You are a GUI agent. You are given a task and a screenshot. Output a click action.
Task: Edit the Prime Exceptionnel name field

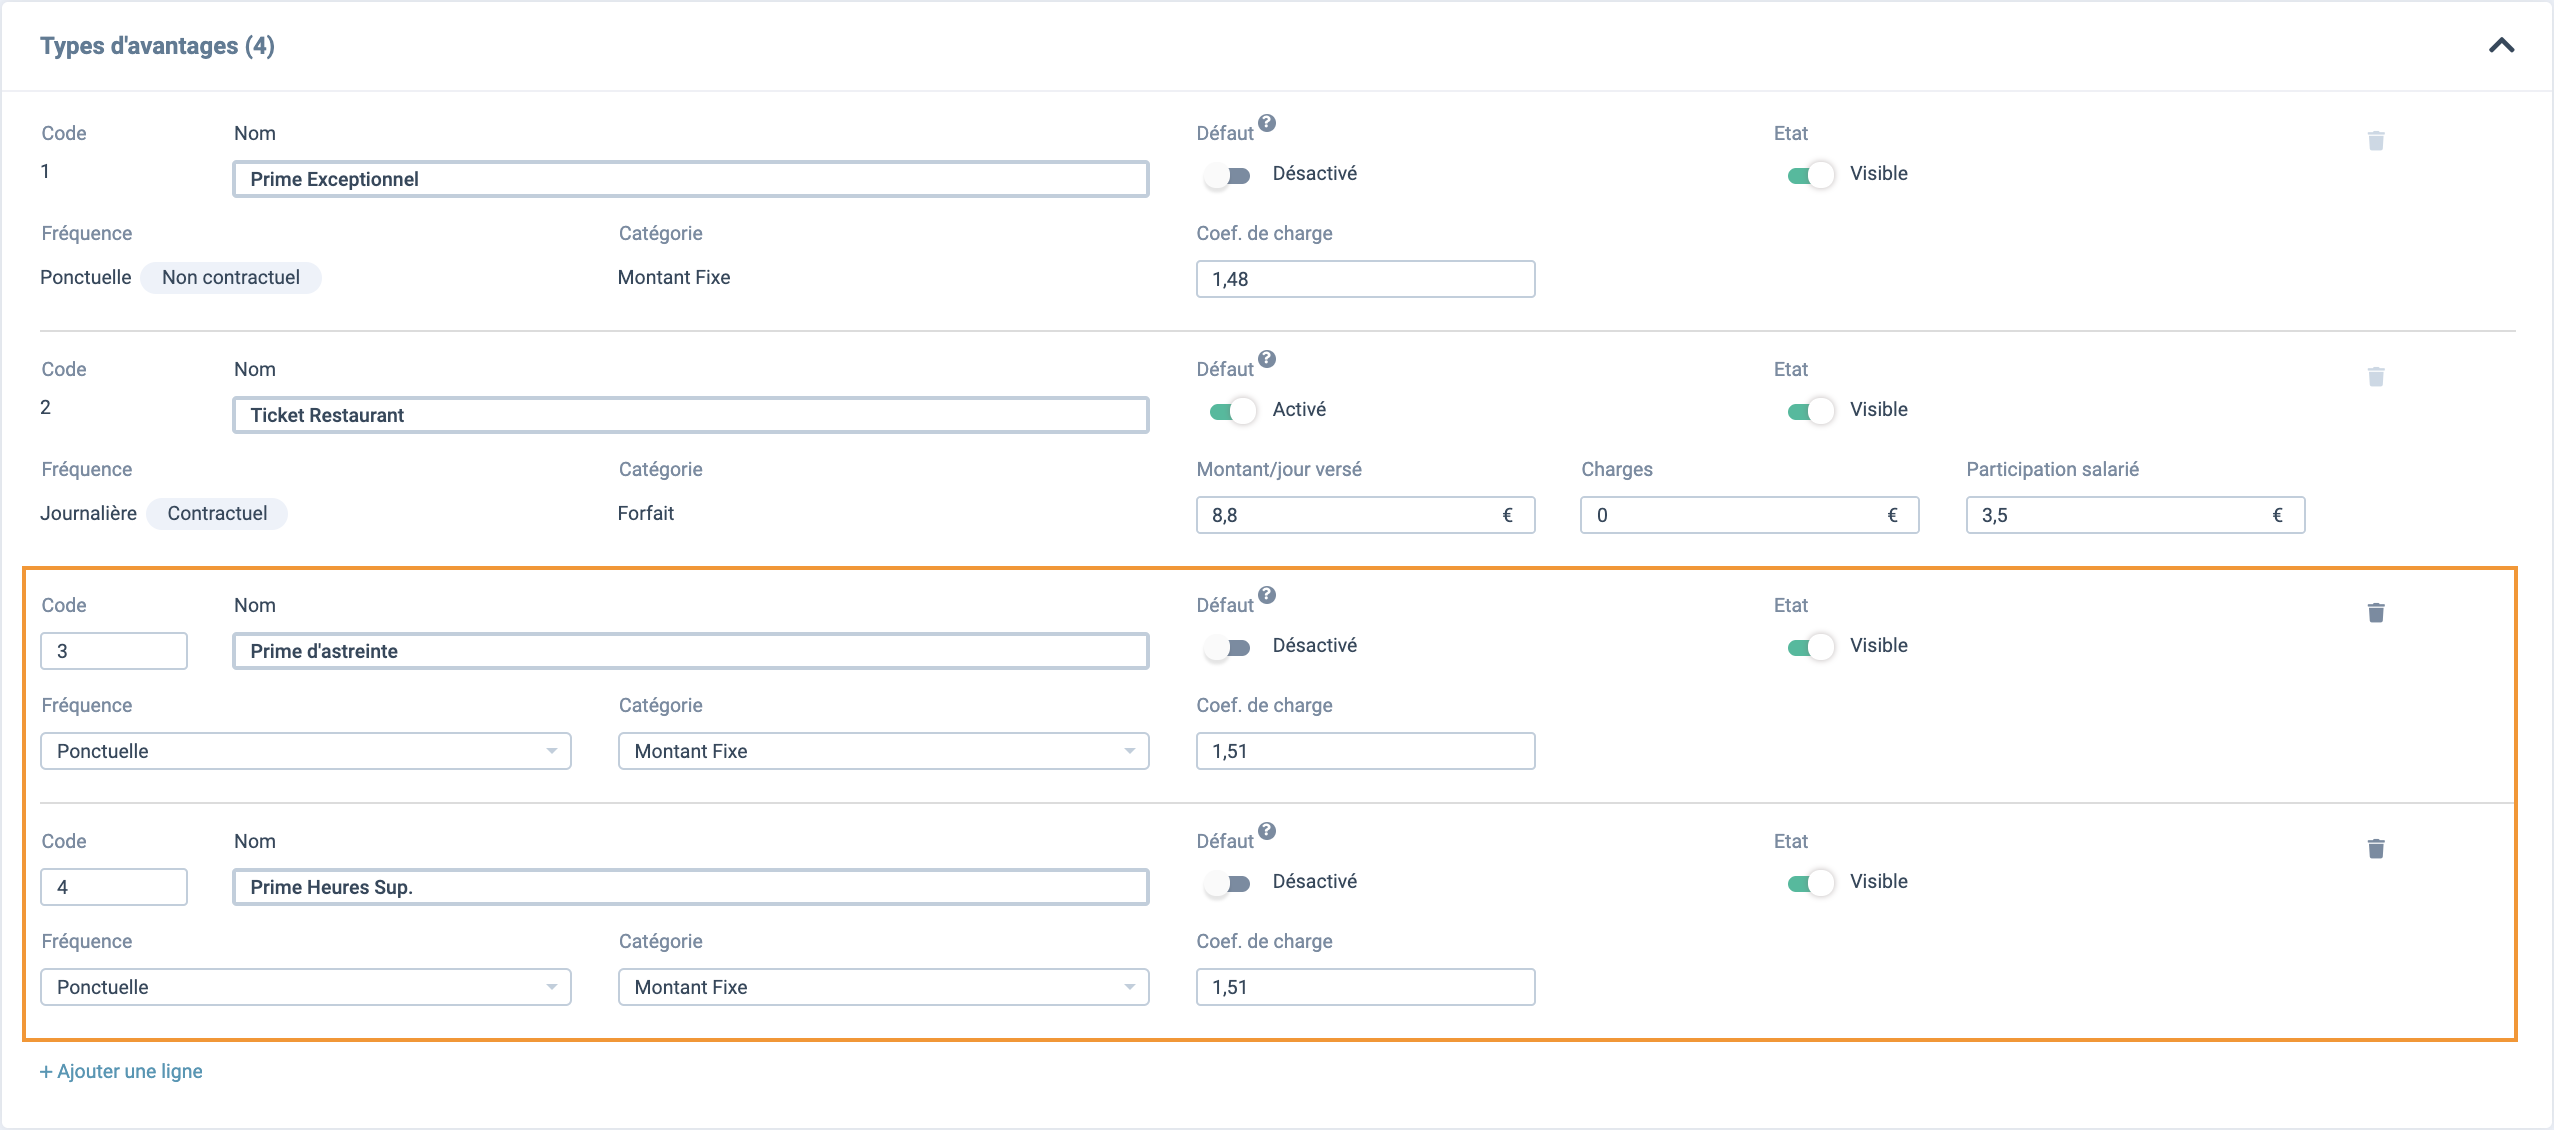(x=691, y=179)
